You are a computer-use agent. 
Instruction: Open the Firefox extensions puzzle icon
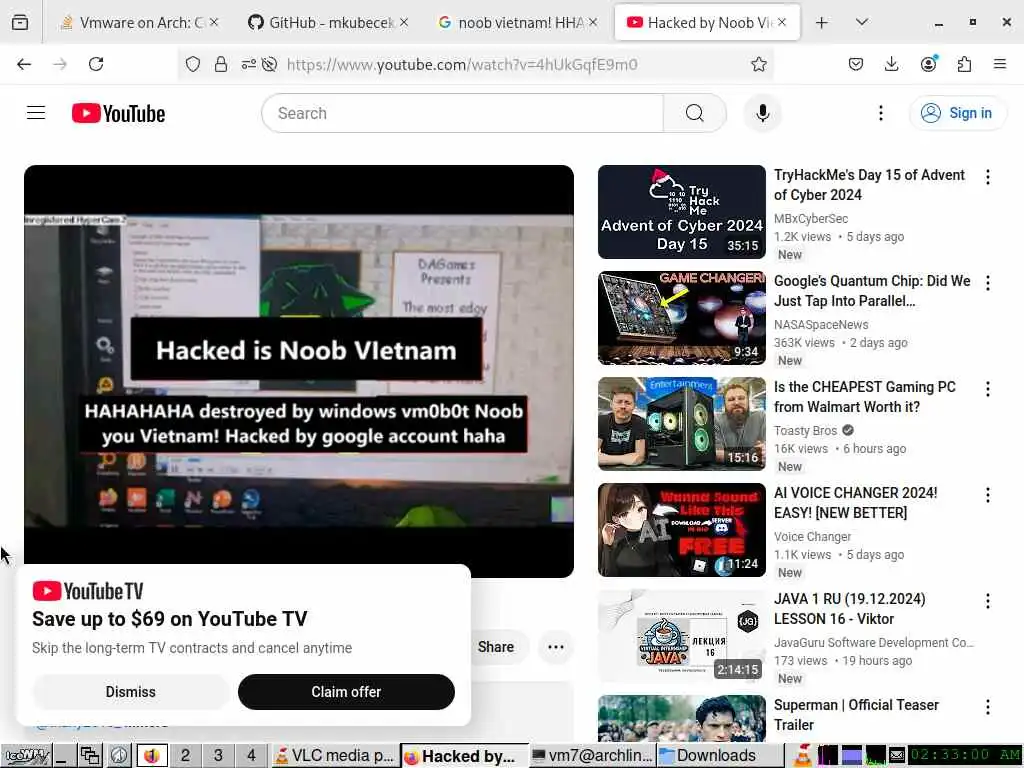(x=964, y=64)
